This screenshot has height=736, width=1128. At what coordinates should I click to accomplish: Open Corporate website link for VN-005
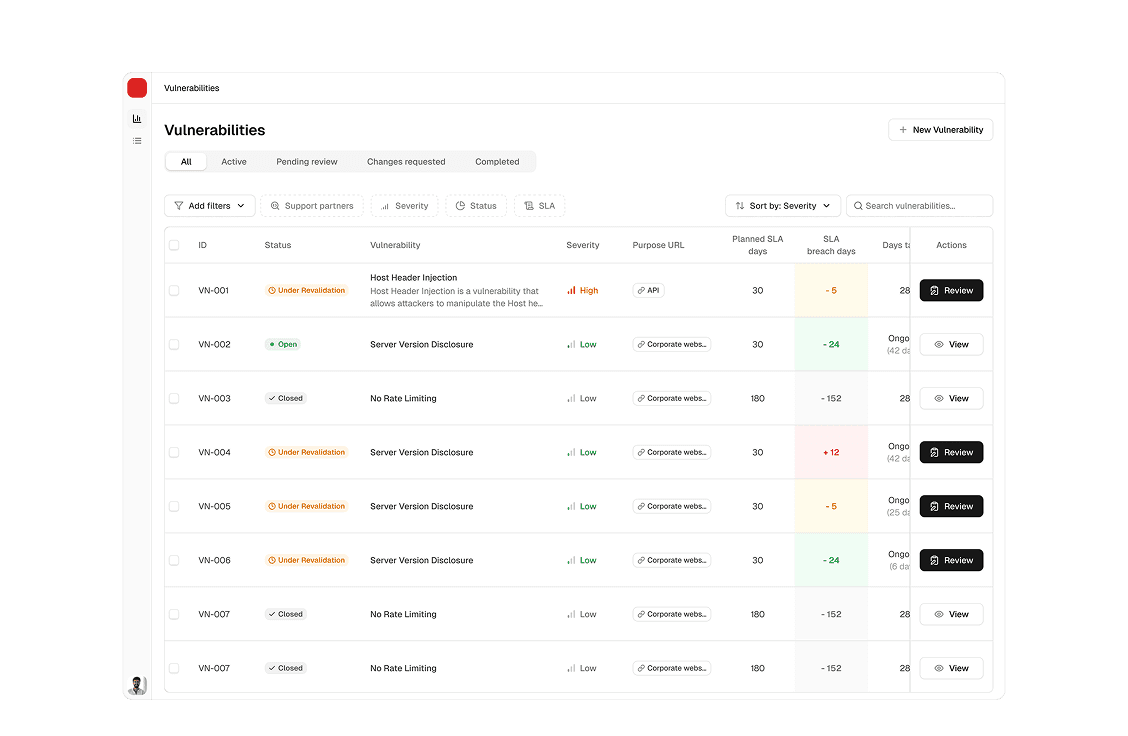tap(672, 506)
